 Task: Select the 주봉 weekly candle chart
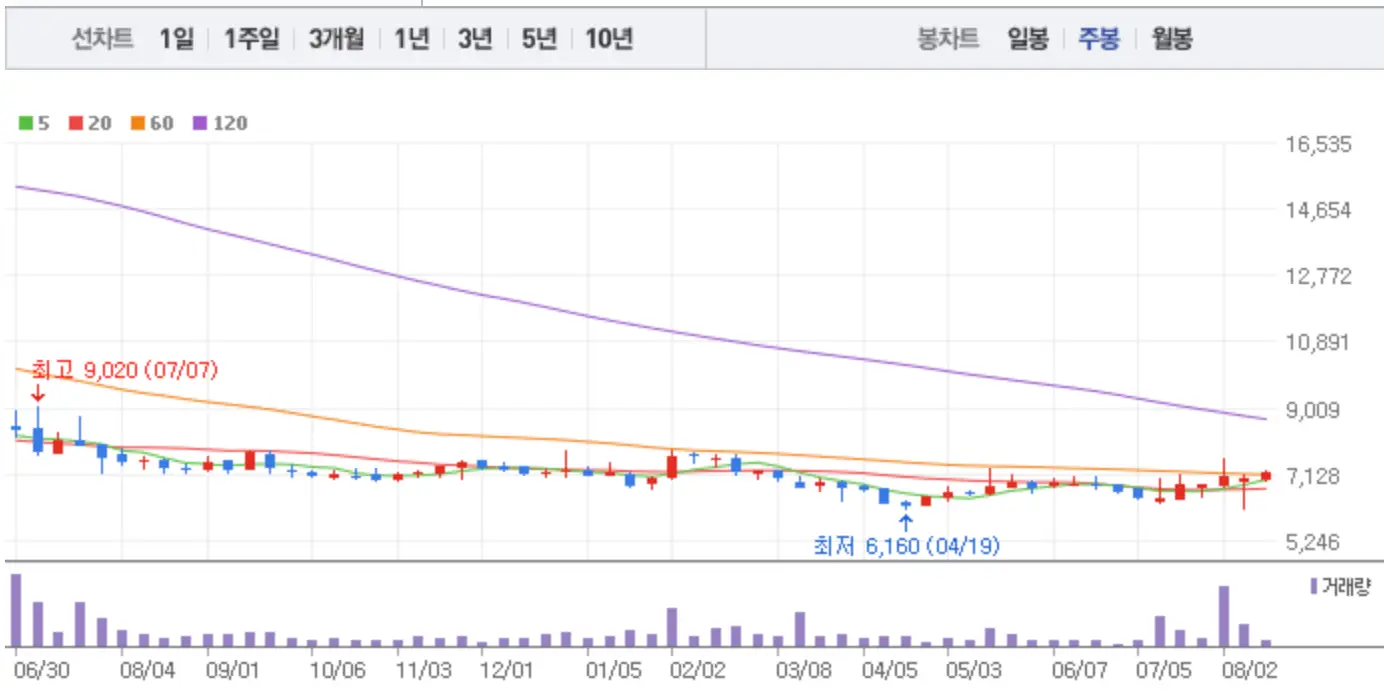(1099, 40)
